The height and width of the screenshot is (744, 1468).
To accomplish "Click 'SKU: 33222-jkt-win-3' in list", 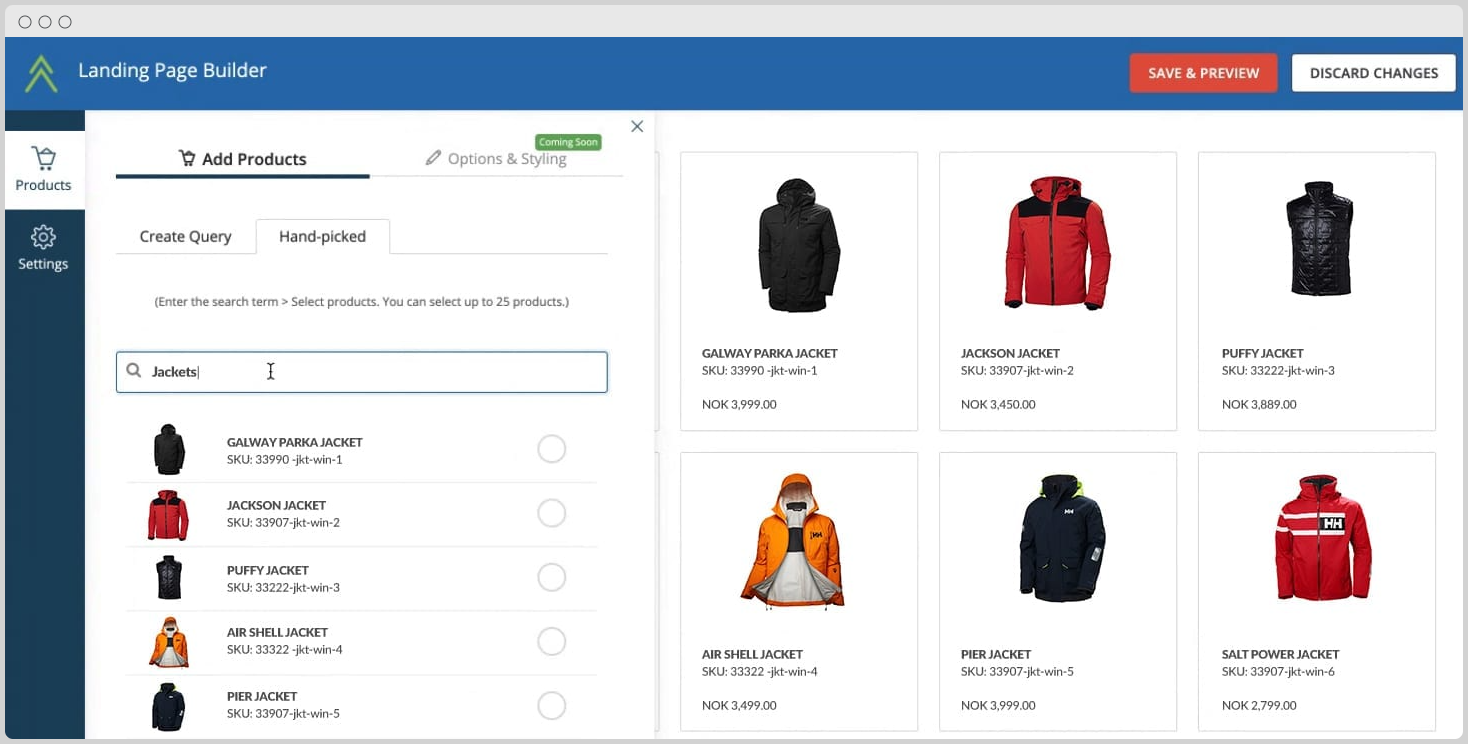I will [283, 588].
